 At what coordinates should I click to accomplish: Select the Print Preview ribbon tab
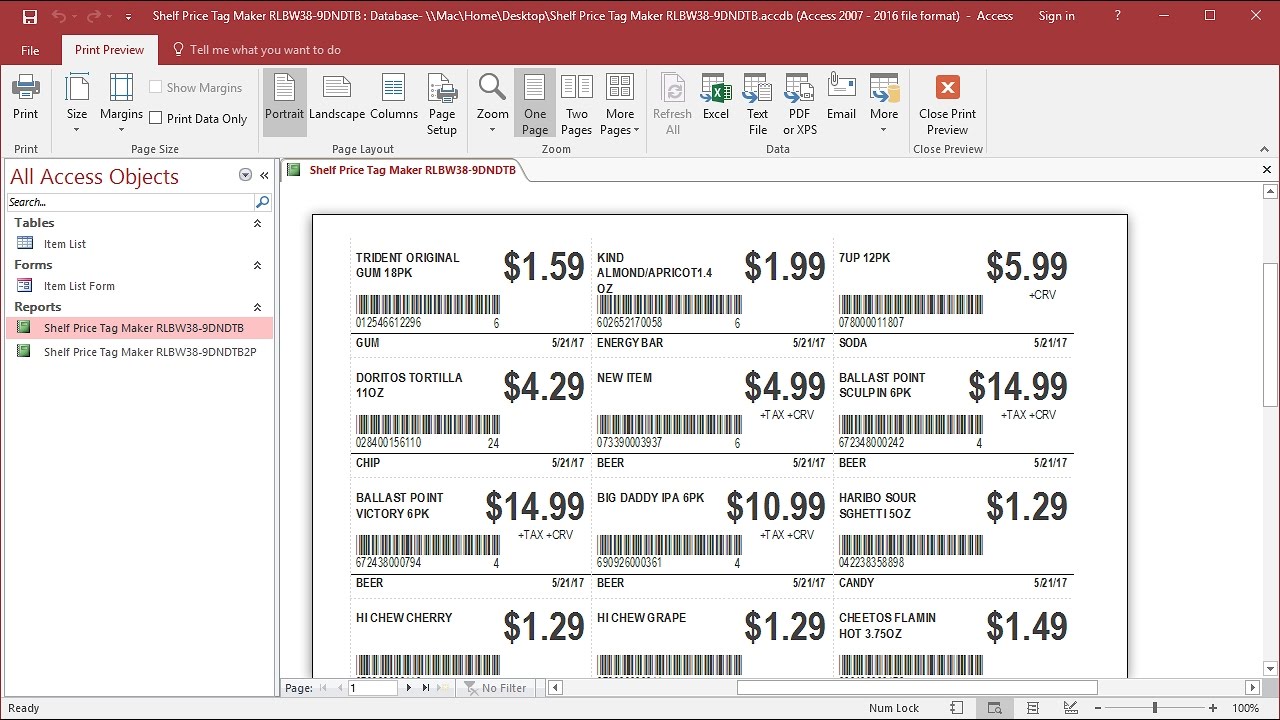pos(109,50)
